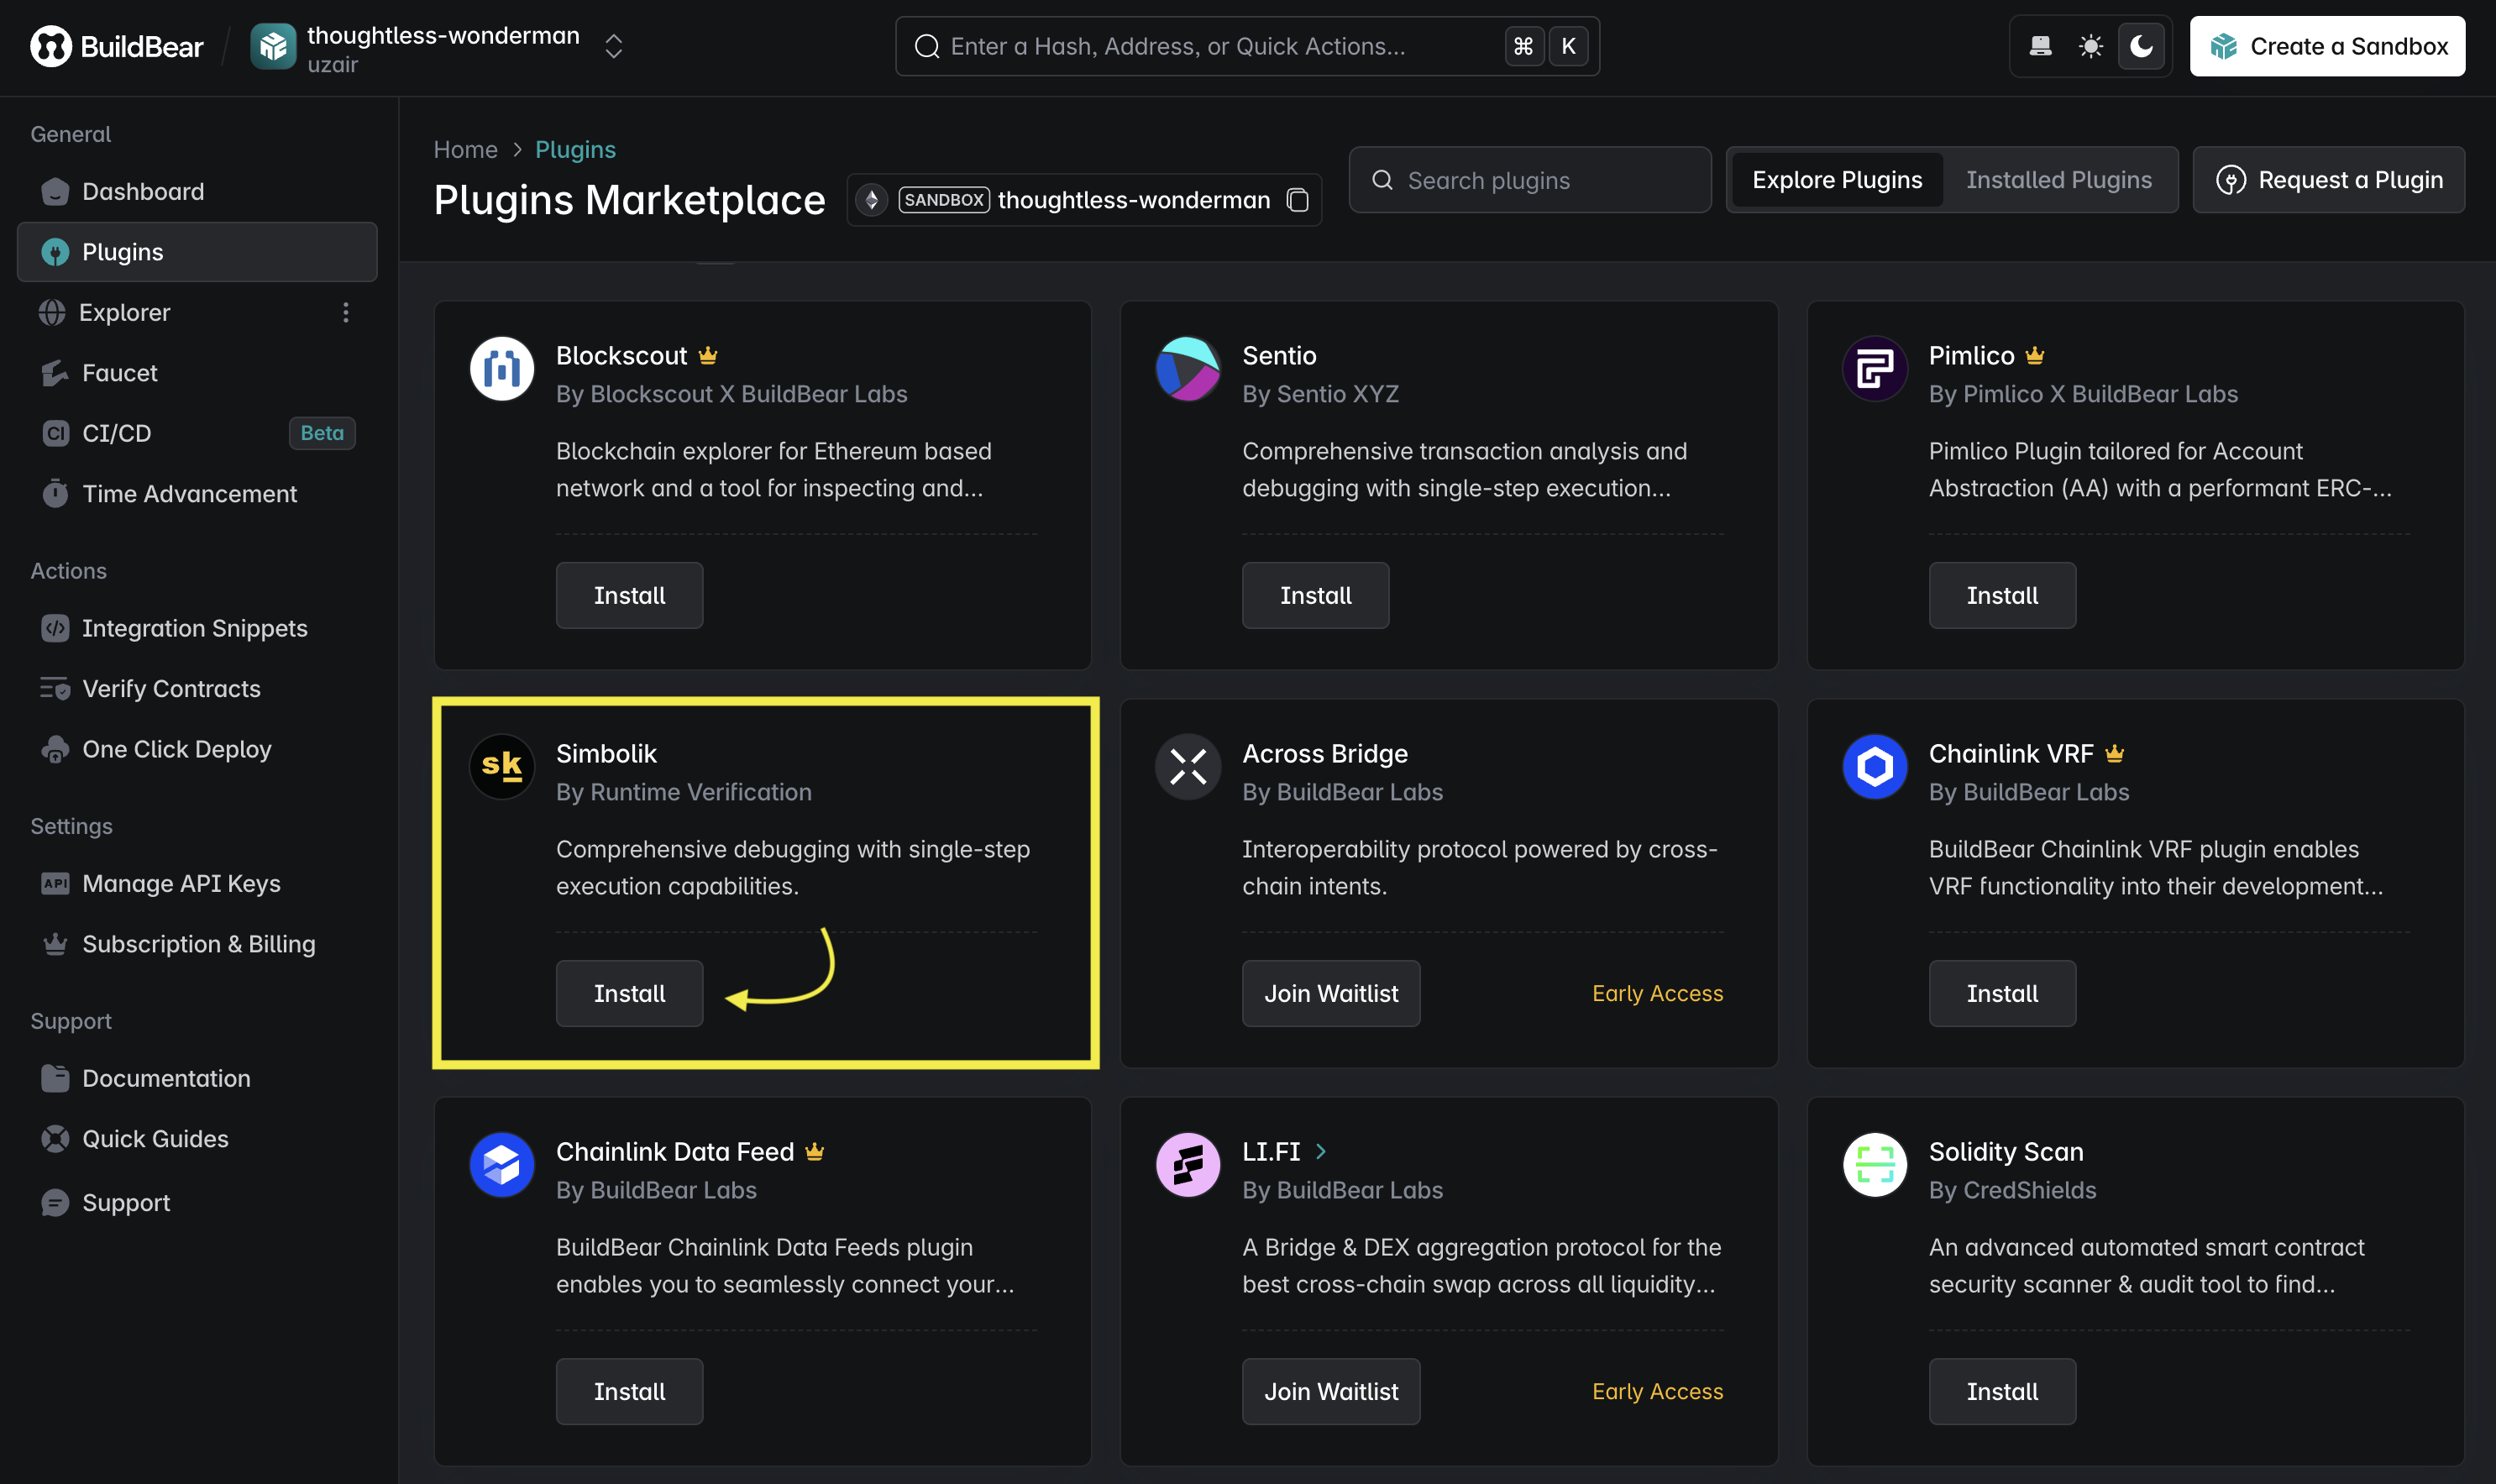Click the Plugins breadcrumb link
Viewport: 2496px width, 1484px height.
(x=575, y=149)
